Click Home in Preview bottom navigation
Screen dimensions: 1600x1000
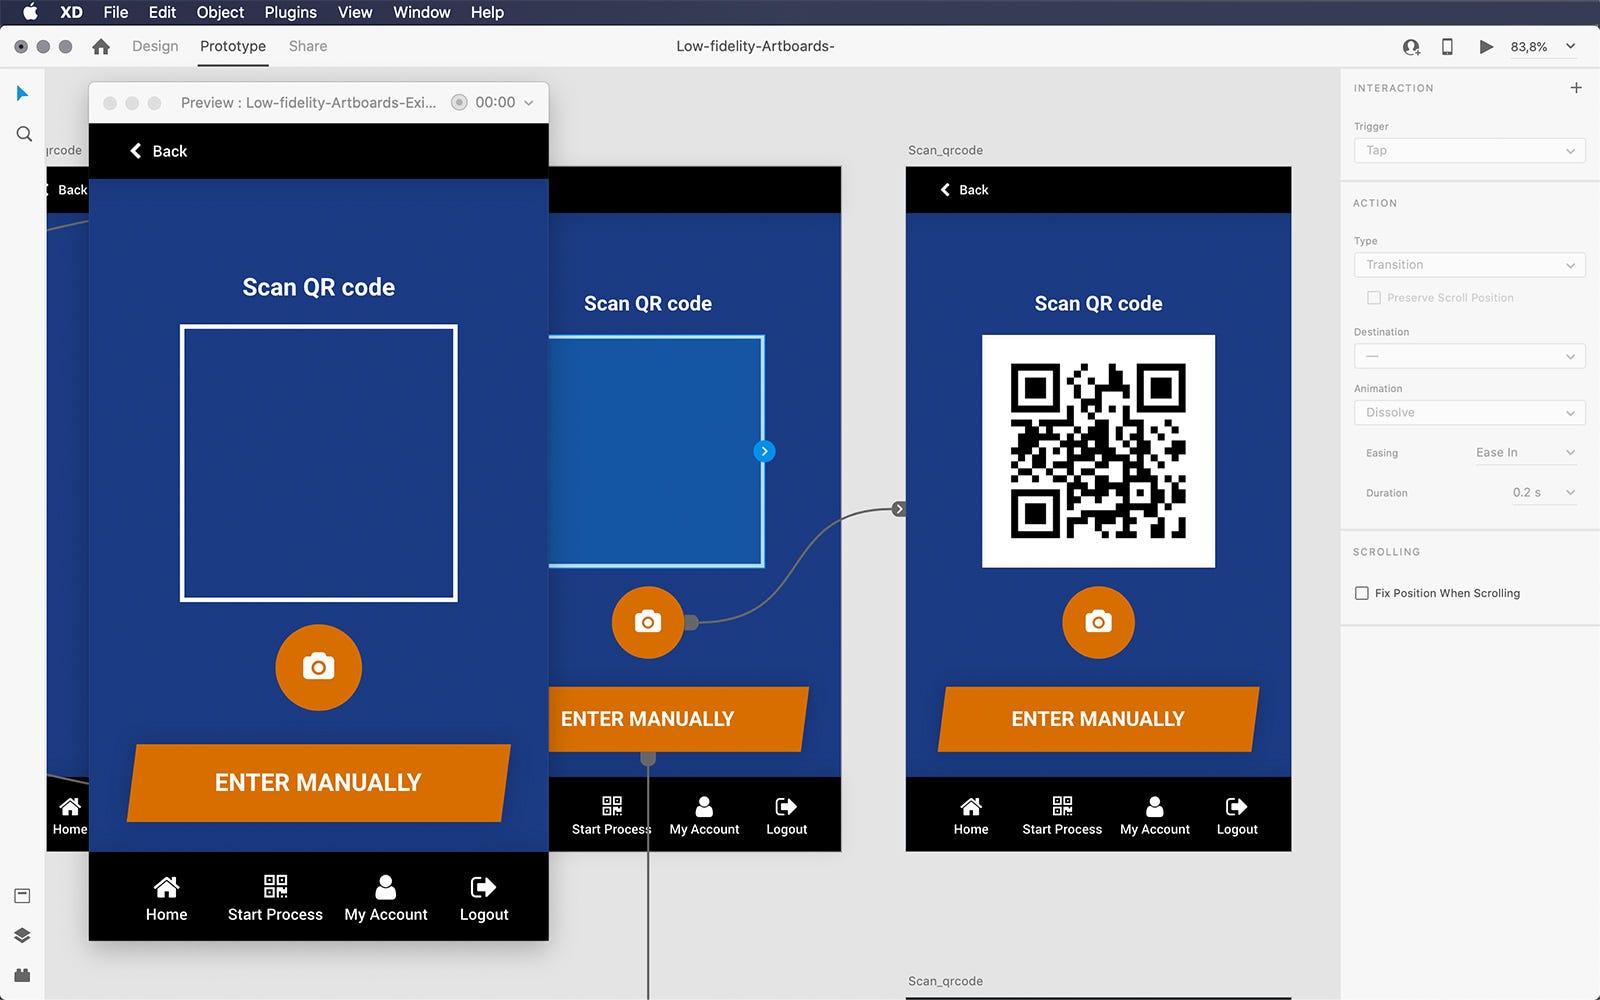[166, 899]
